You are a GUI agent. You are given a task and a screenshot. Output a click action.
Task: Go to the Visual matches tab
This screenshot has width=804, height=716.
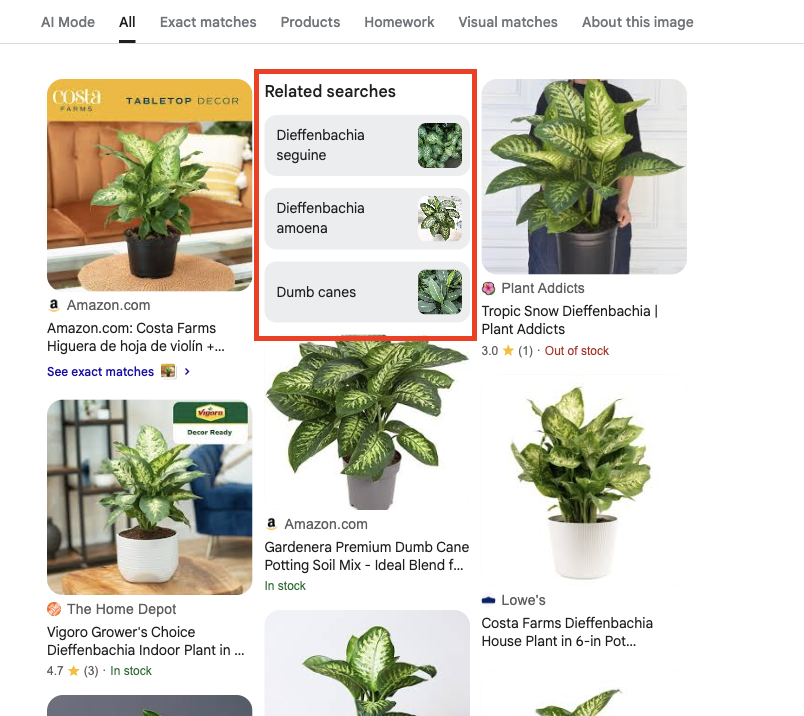pyautogui.click(x=508, y=22)
